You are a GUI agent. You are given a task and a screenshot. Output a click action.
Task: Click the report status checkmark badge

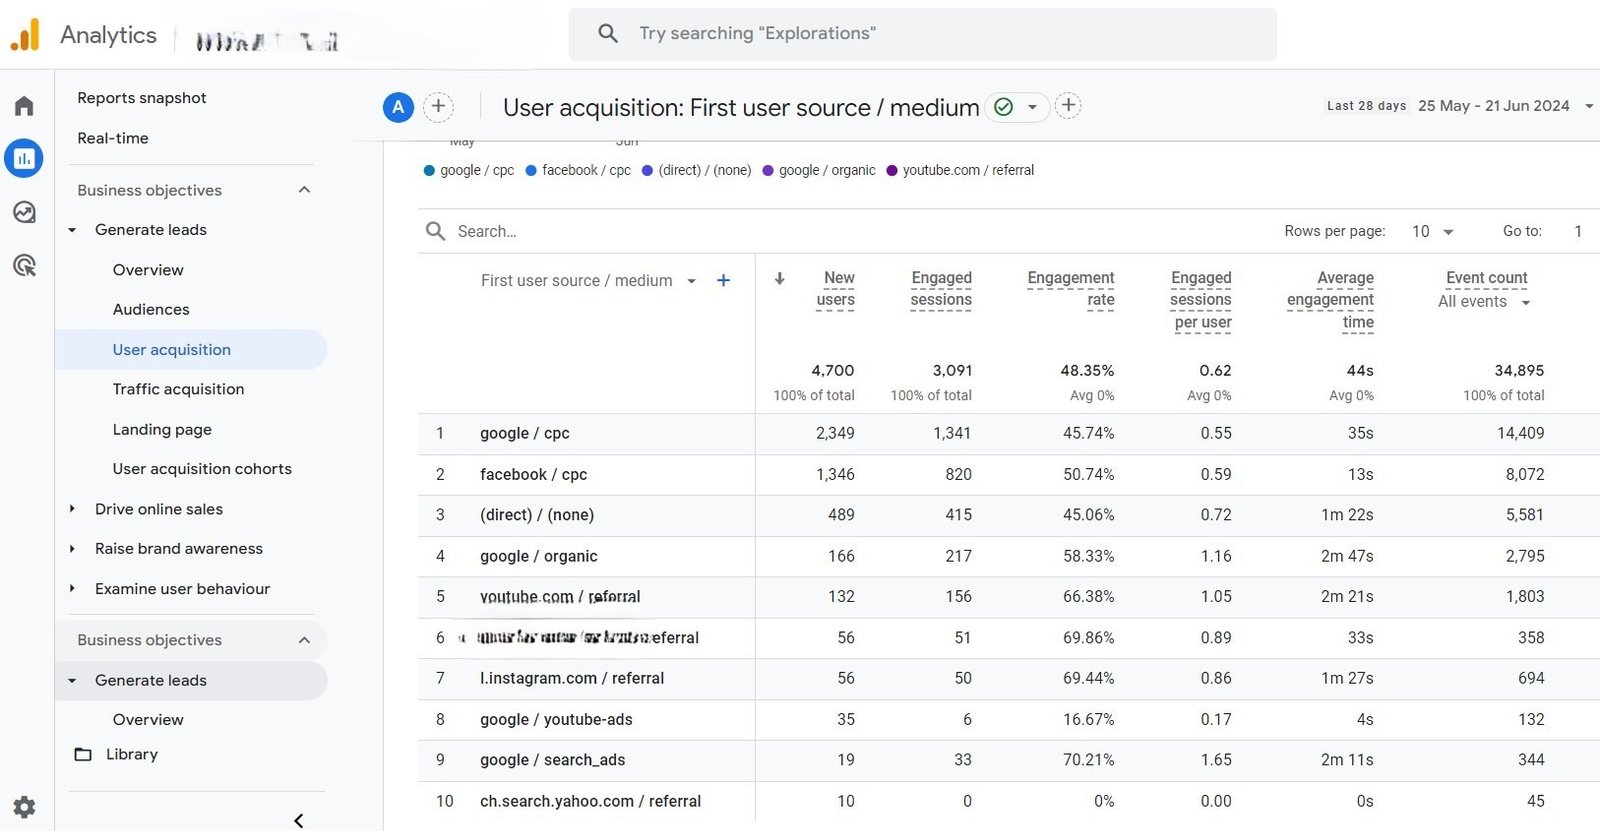1004,107
